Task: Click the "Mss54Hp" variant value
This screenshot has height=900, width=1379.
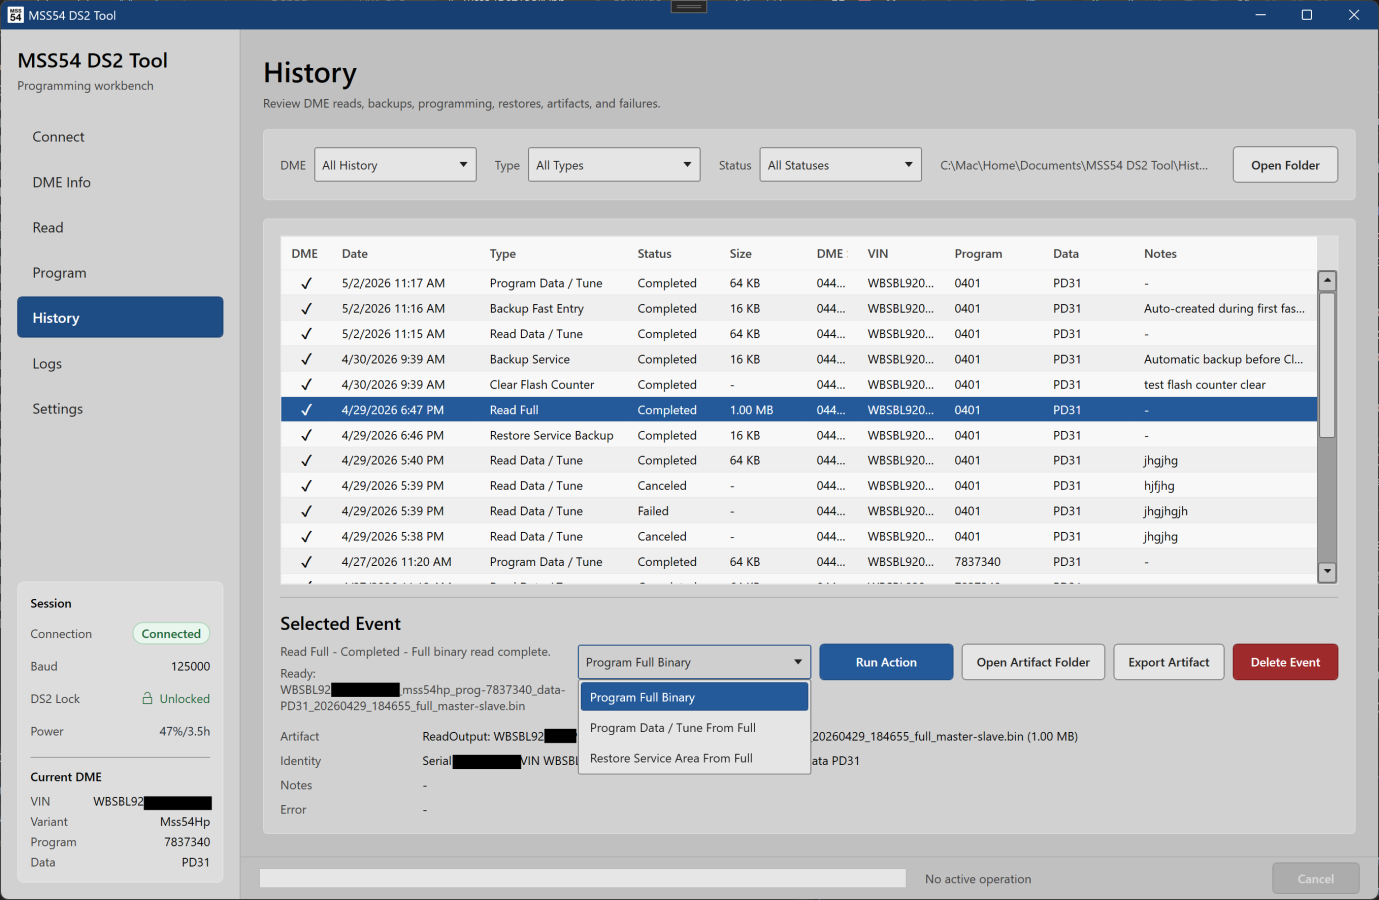Action: 185,822
